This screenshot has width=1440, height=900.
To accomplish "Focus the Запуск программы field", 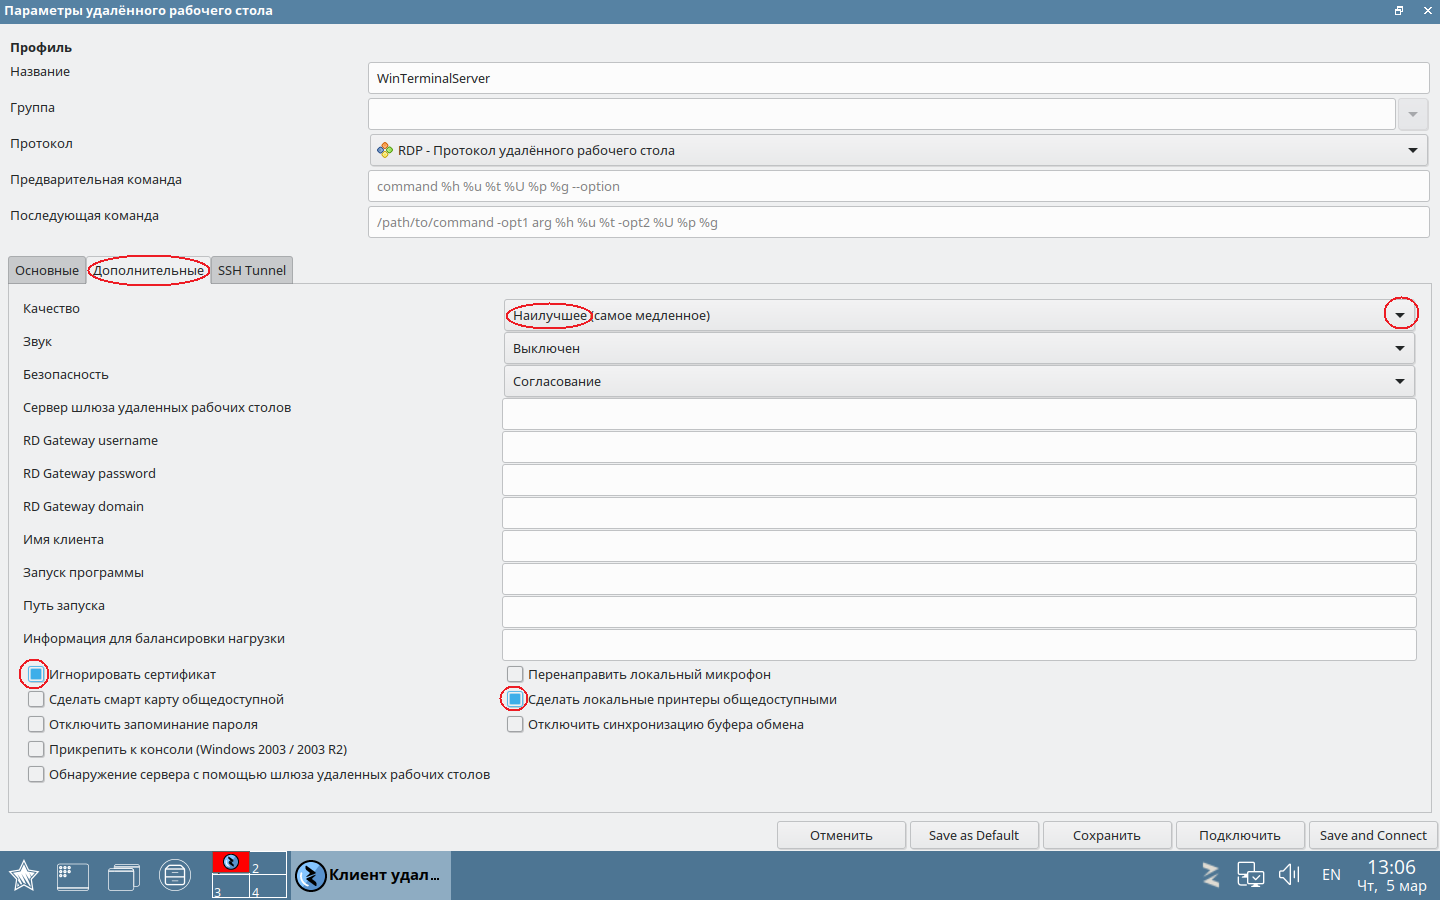I will tap(959, 579).
